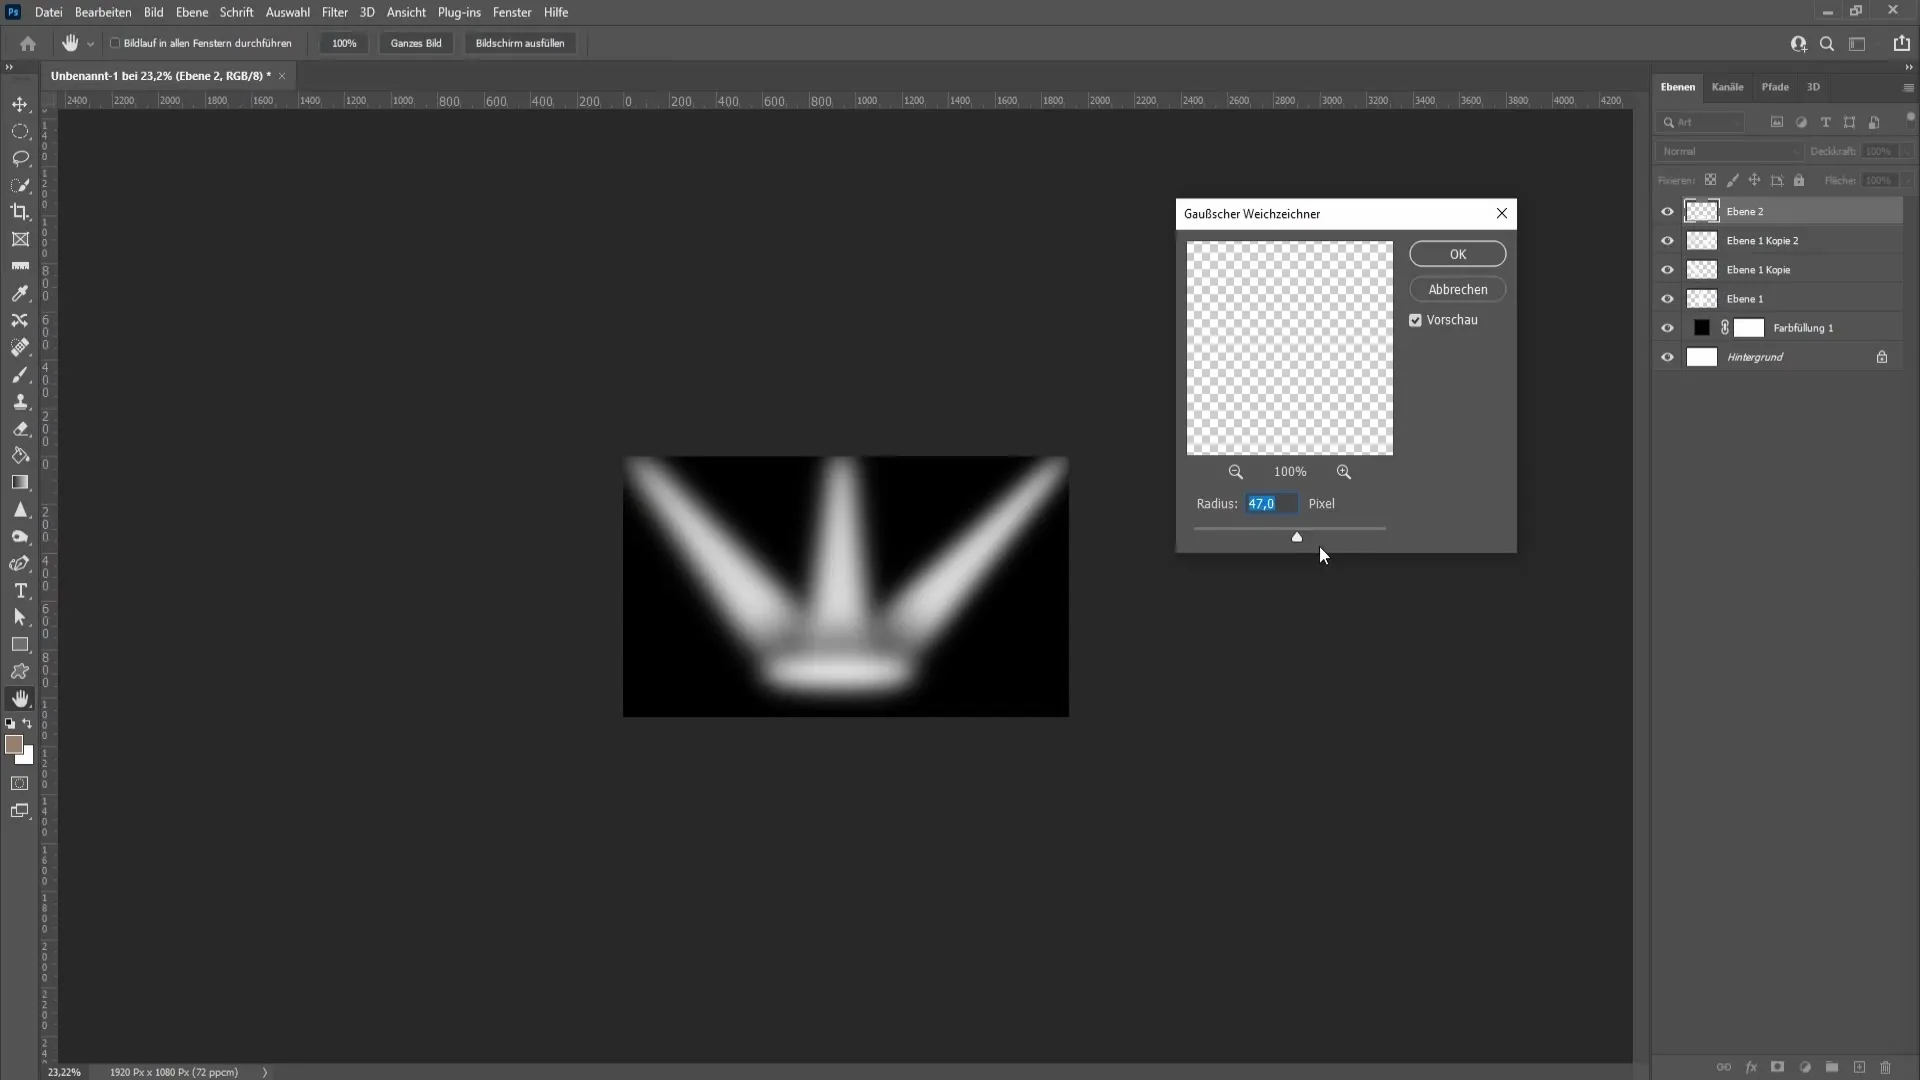Open the Ebene menu
1920x1080 pixels.
coord(192,12)
